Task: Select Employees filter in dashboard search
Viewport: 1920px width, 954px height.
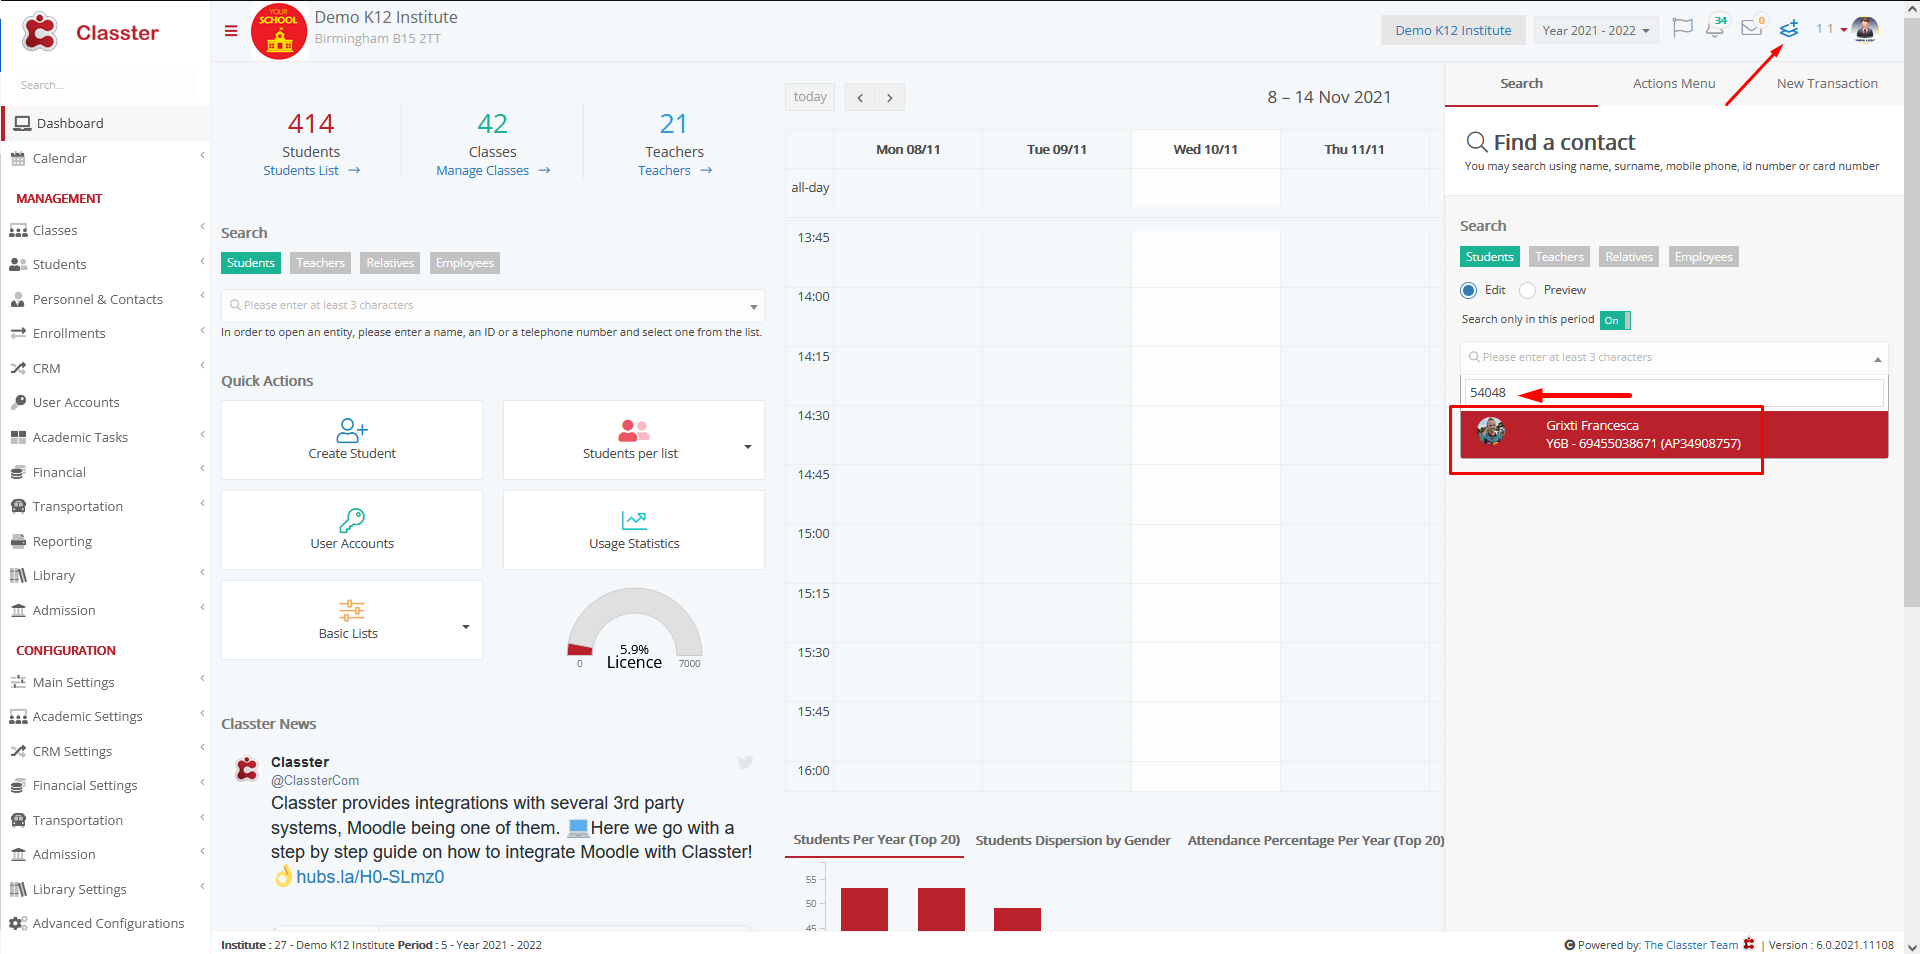Action: pos(464,263)
